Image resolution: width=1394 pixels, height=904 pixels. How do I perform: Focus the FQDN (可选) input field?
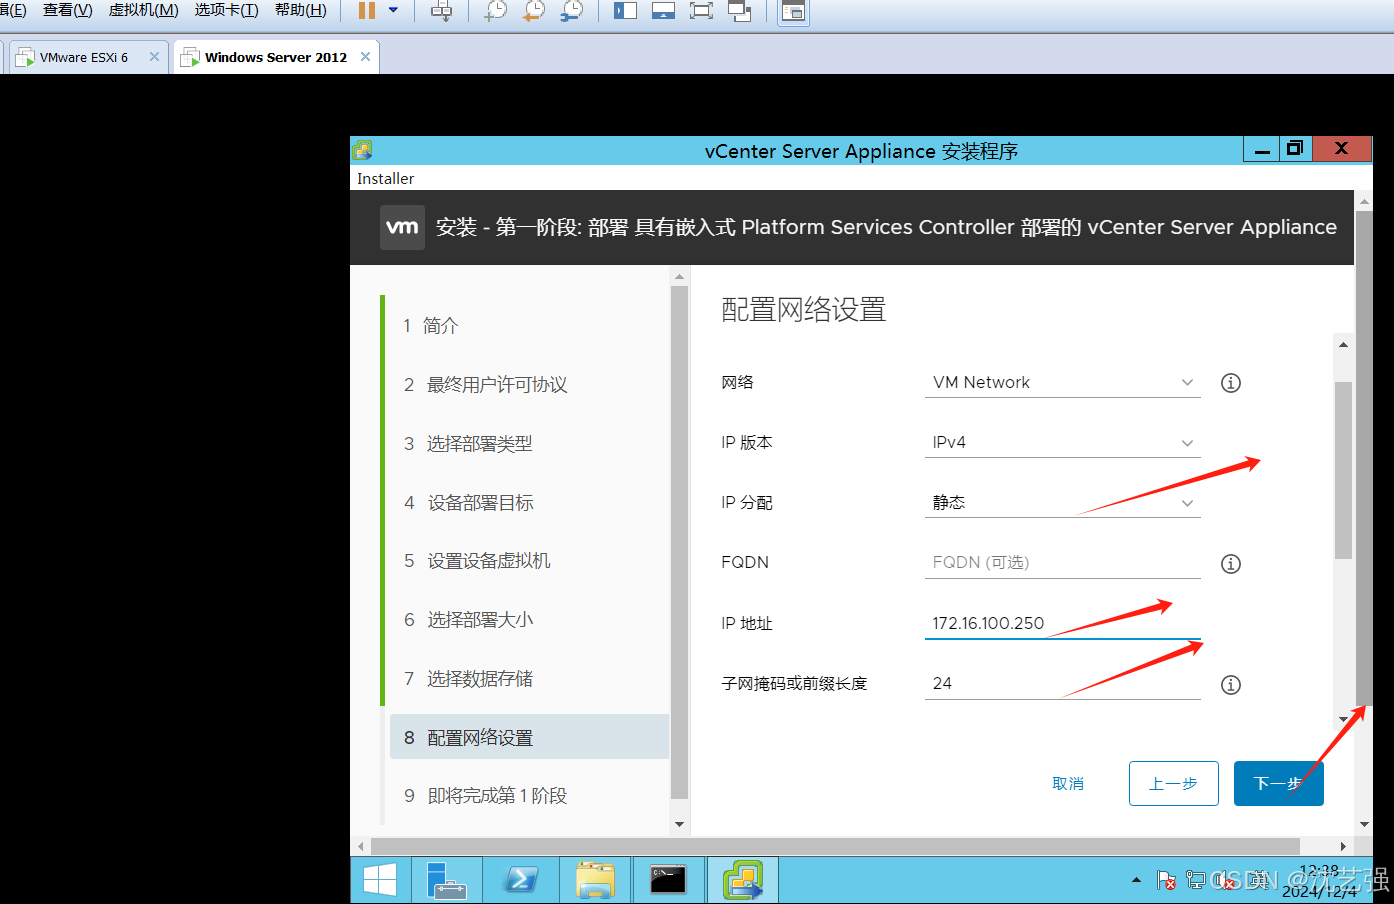[1062, 562]
